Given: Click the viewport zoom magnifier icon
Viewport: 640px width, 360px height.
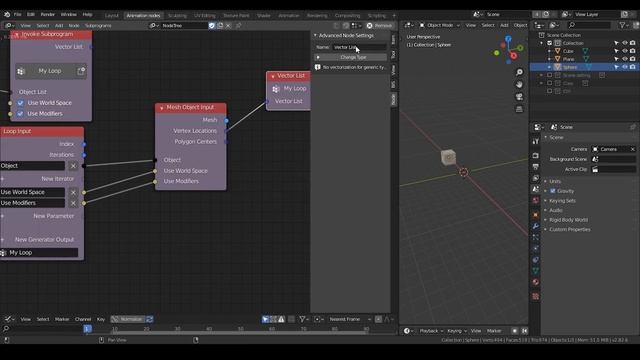Looking at the screenshot, I should pyautogui.click(x=519, y=72).
